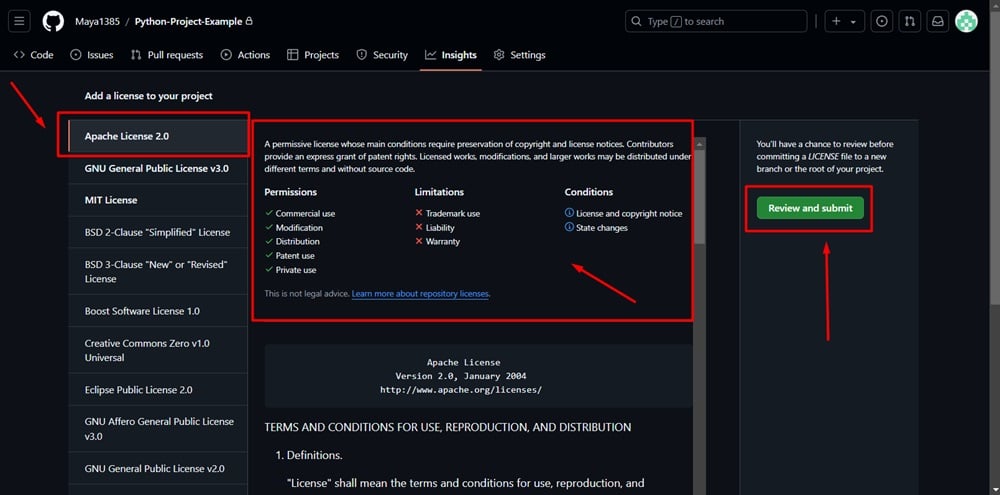Select GNU General Public License v3.0
Viewport: 1000px width, 495px height.
click(x=158, y=168)
